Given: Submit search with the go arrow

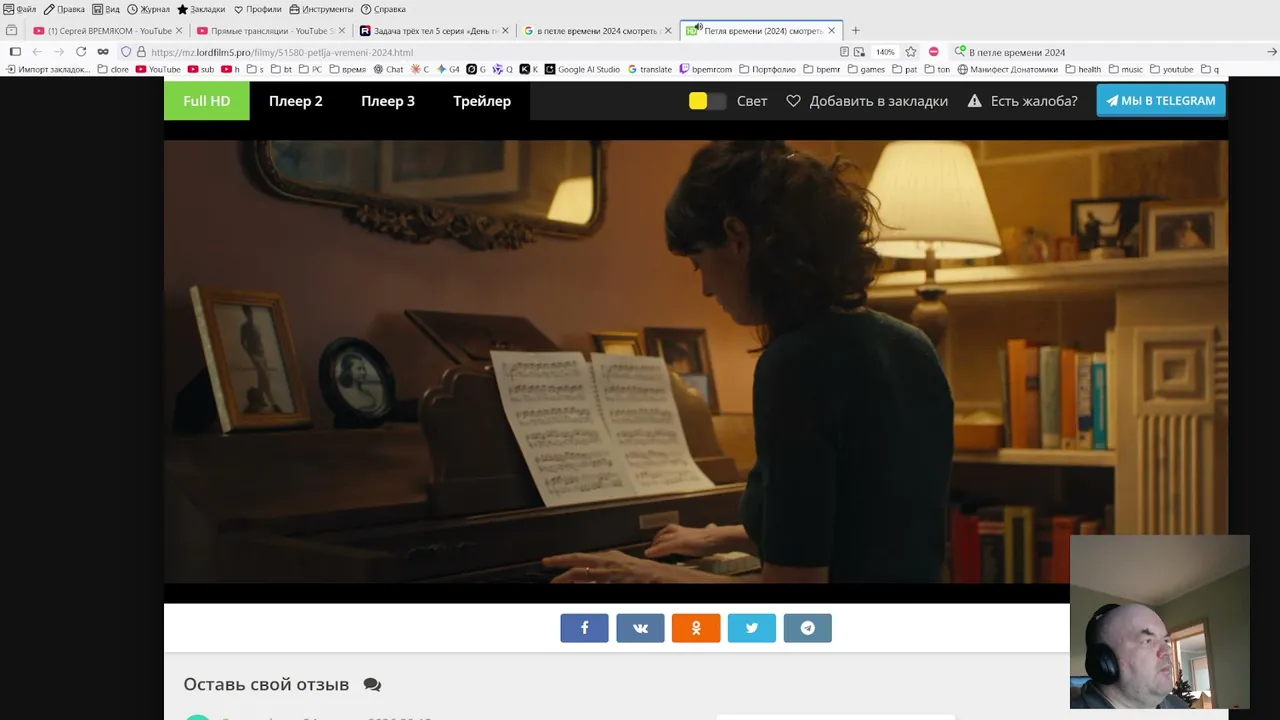Looking at the screenshot, I should [1272, 52].
